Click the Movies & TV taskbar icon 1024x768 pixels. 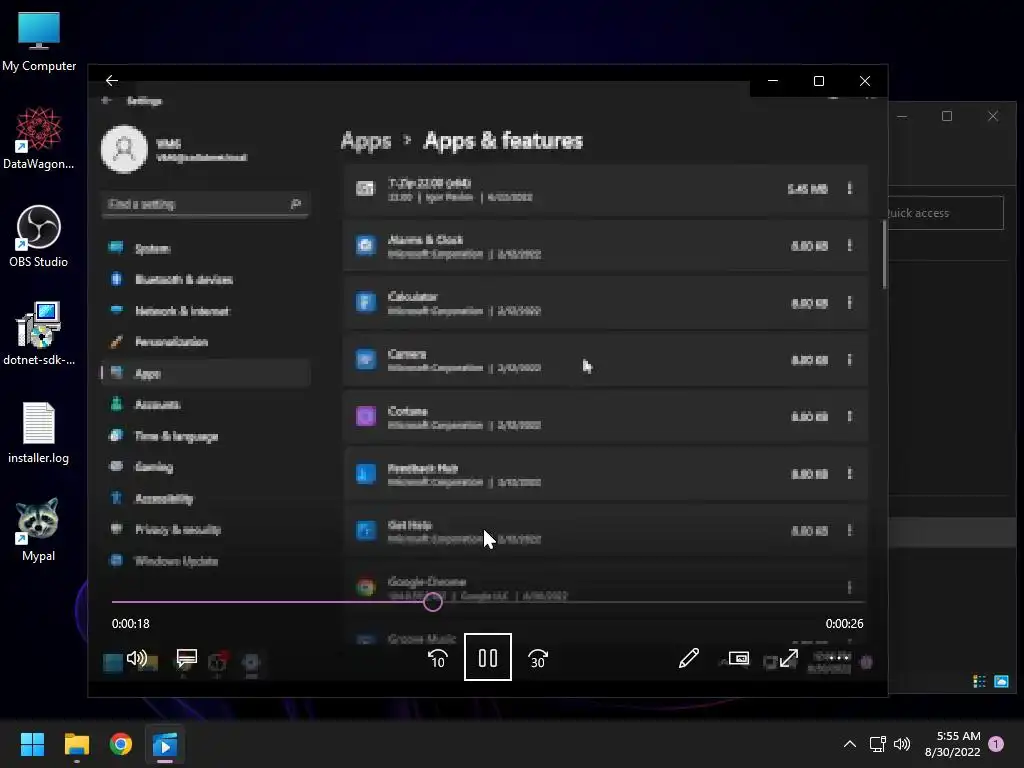(165, 744)
